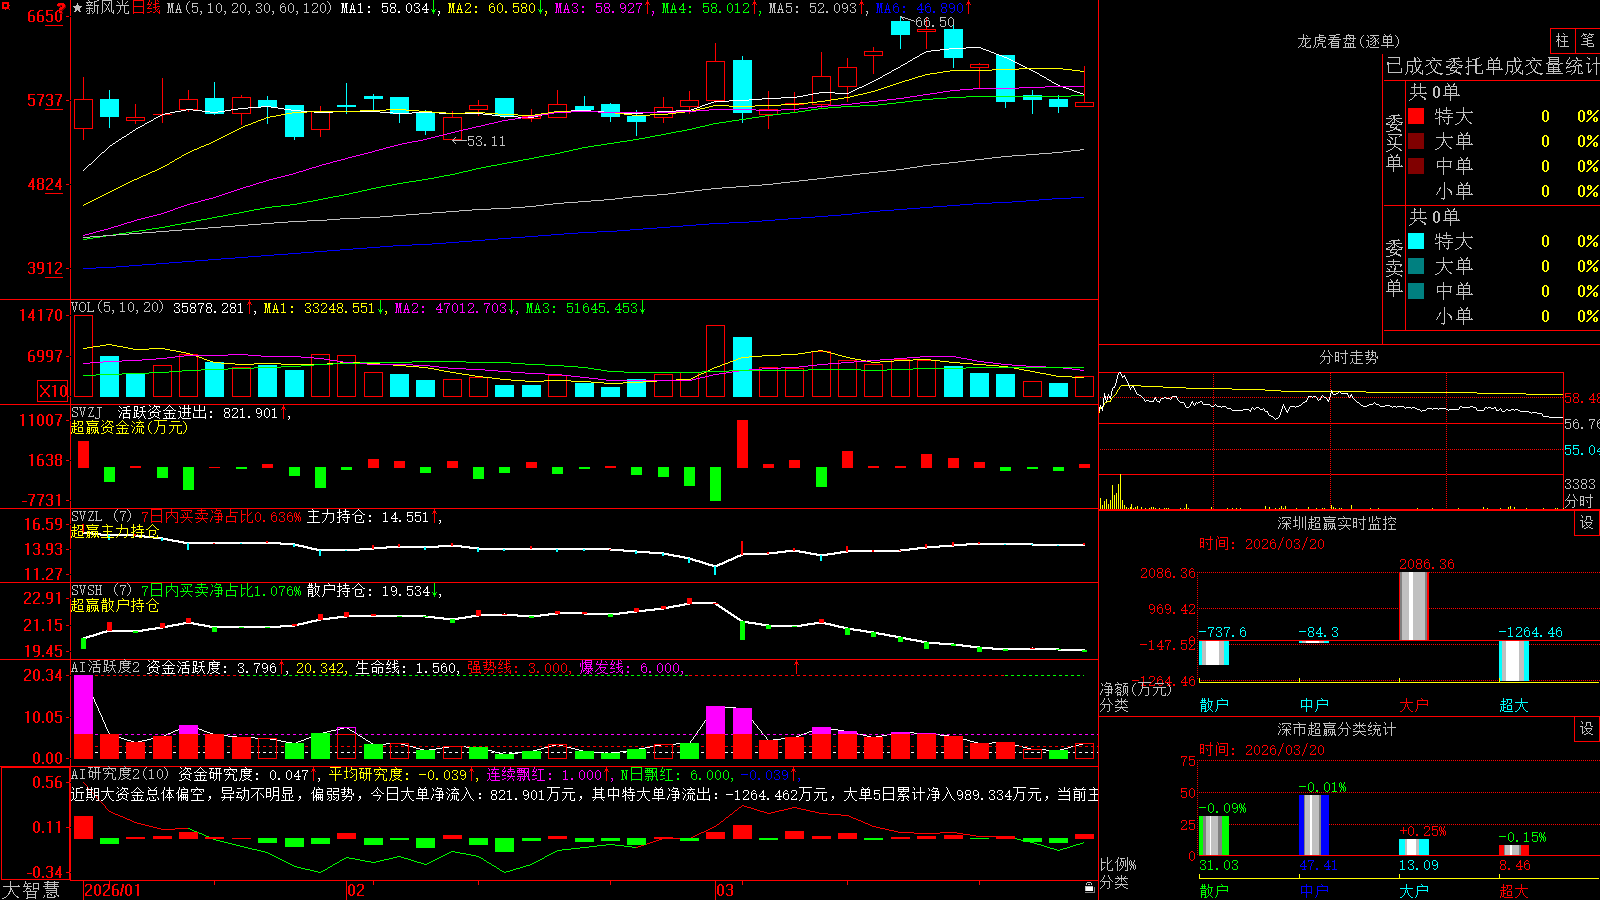1600x900 pixels.
Task: Open 设 settings for 深市超赢分类统计
Action: 1587,729
